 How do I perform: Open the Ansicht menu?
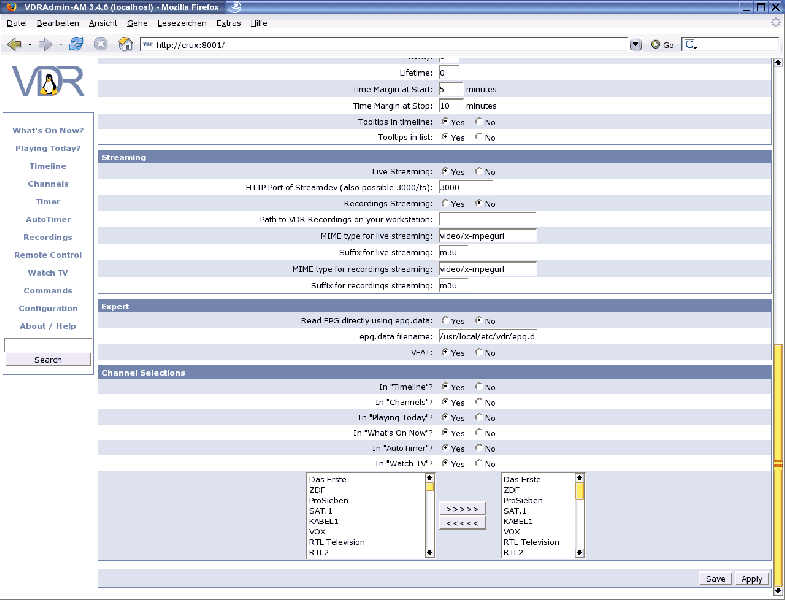point(103,22)
